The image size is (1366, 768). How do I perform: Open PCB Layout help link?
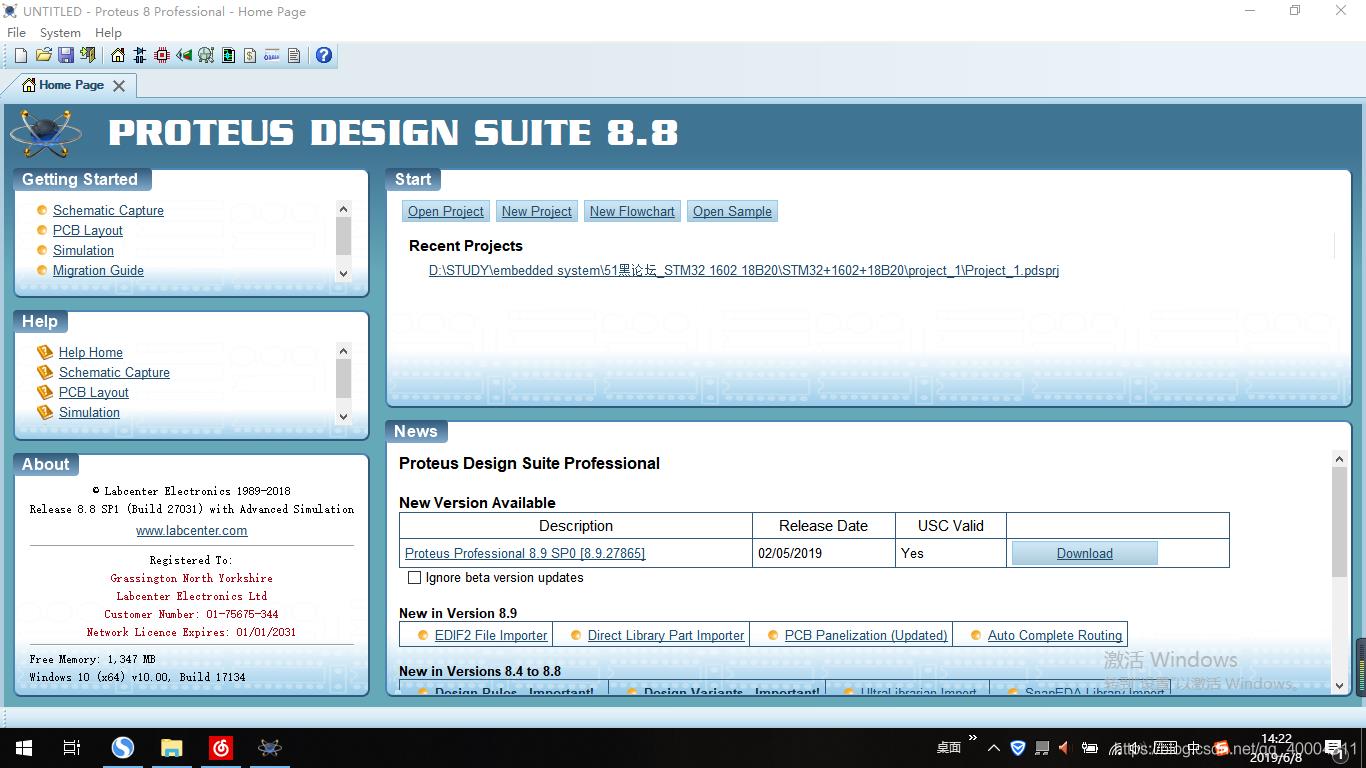pos(94,392)
